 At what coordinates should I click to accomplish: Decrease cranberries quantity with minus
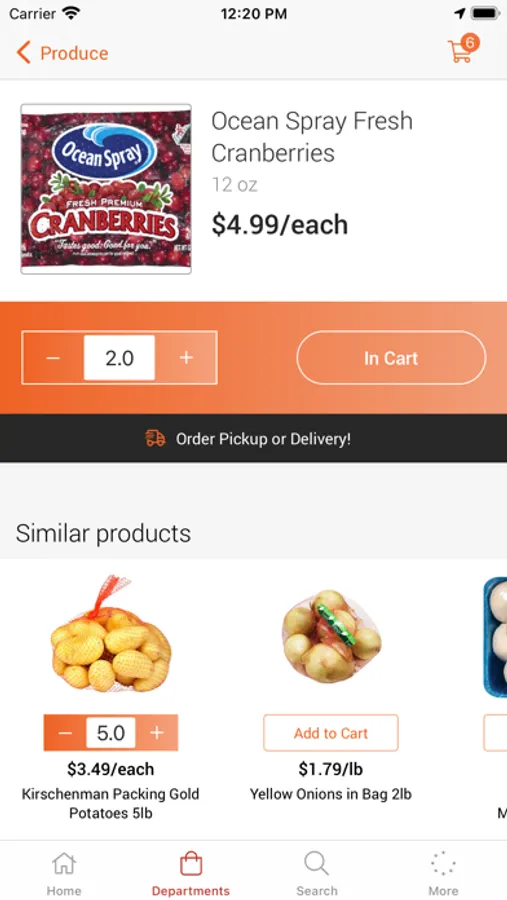[53, 358]
